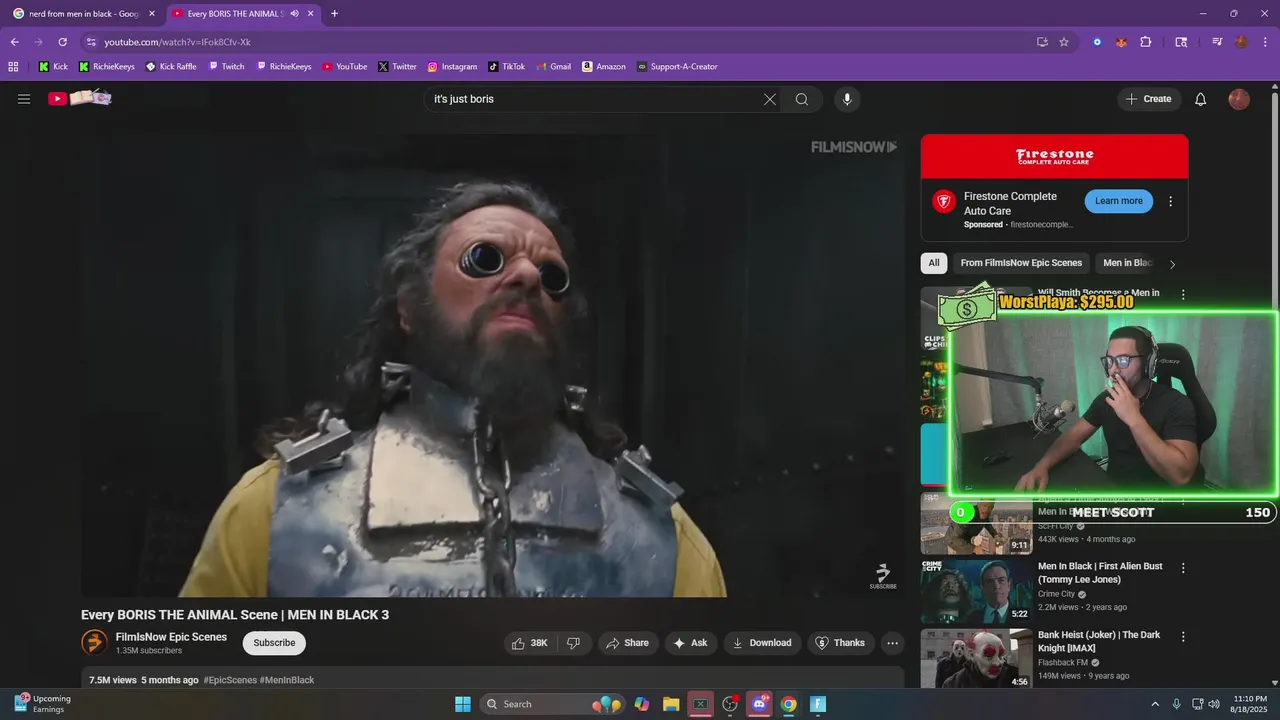Open media controls music icon in toolbar
Image resolution: width=1280 pixels, height=720 pixels.
[1217, 42]
